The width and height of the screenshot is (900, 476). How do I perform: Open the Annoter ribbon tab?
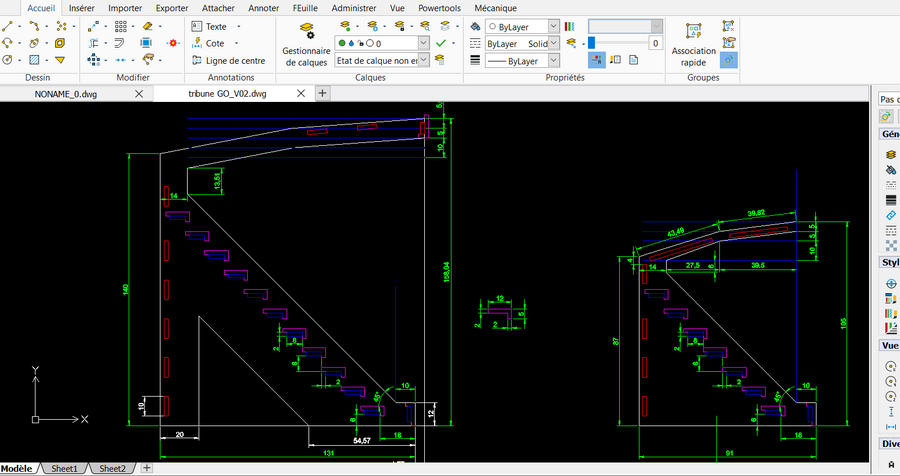264,7
